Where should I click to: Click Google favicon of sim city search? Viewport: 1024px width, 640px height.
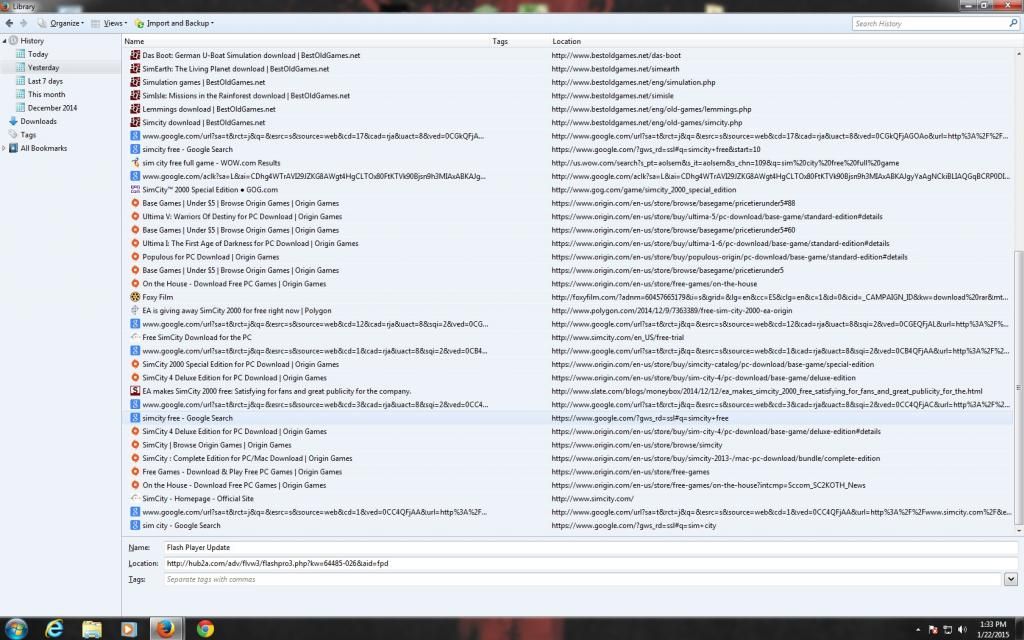point(135,525)
